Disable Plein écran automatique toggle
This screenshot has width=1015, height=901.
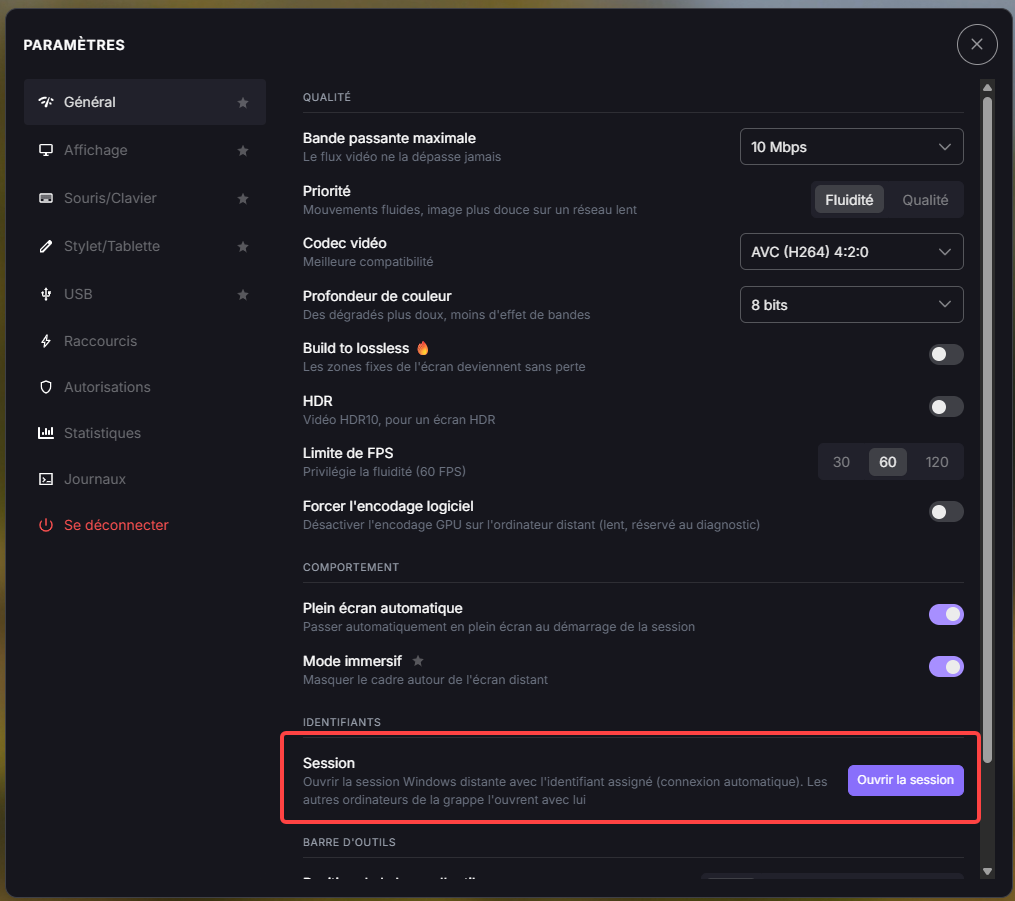tap(946, 614)
